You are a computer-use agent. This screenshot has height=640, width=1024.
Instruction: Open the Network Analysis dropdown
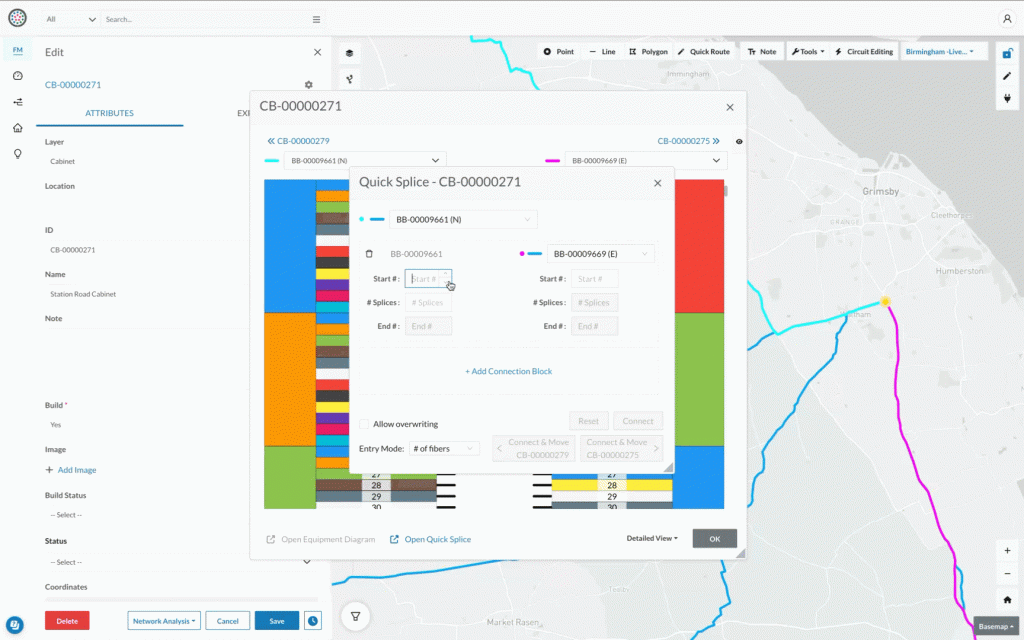coord(164,621)
